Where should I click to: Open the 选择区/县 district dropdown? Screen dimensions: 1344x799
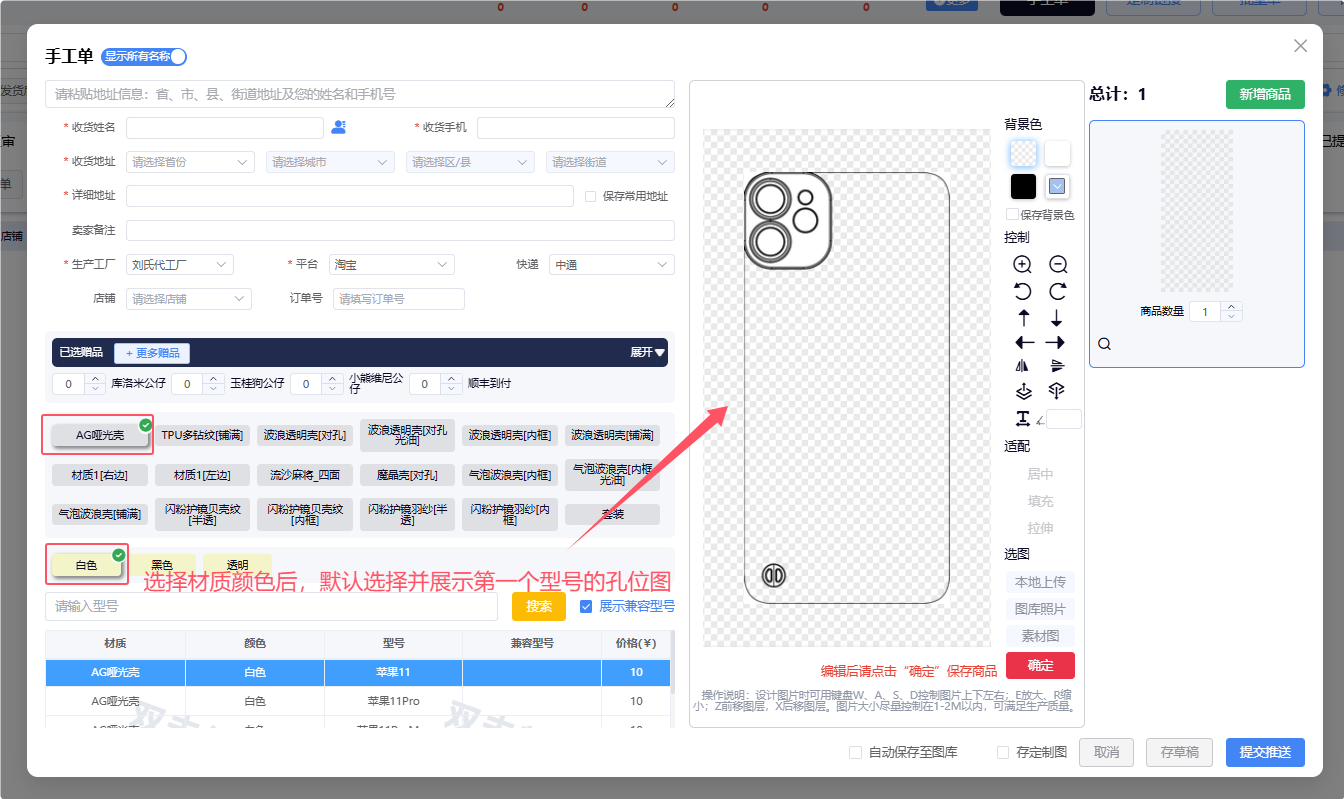(471, 161)
